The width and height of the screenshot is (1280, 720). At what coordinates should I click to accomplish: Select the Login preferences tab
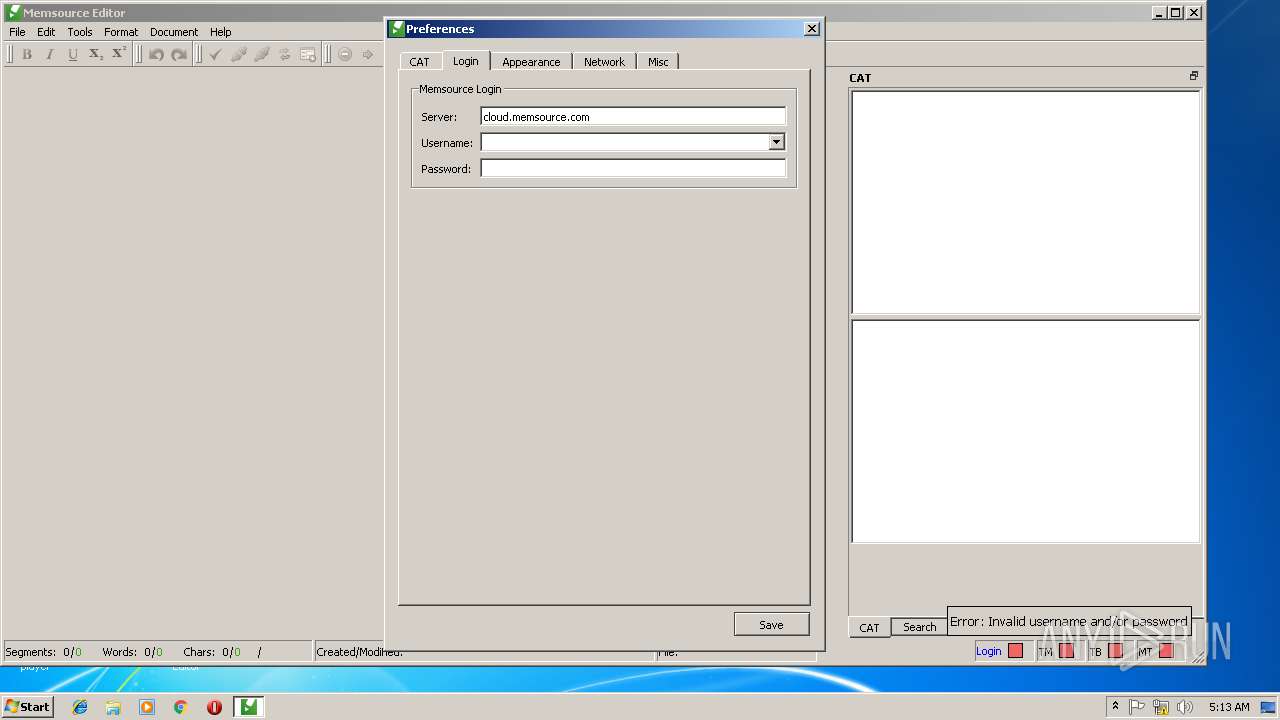point(466,61)
